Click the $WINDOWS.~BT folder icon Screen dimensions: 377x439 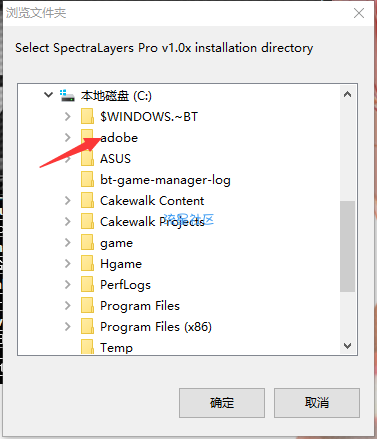coord(87,117)
